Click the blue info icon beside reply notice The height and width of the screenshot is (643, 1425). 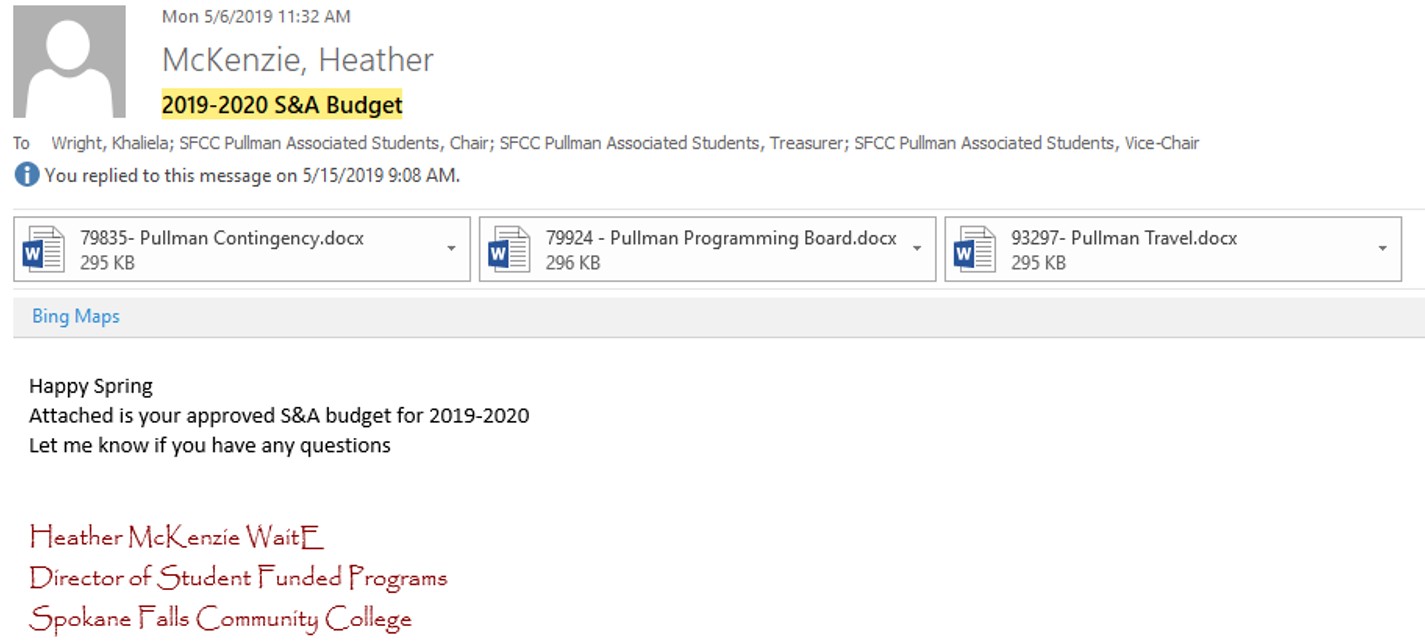click(x=27, y=175)
